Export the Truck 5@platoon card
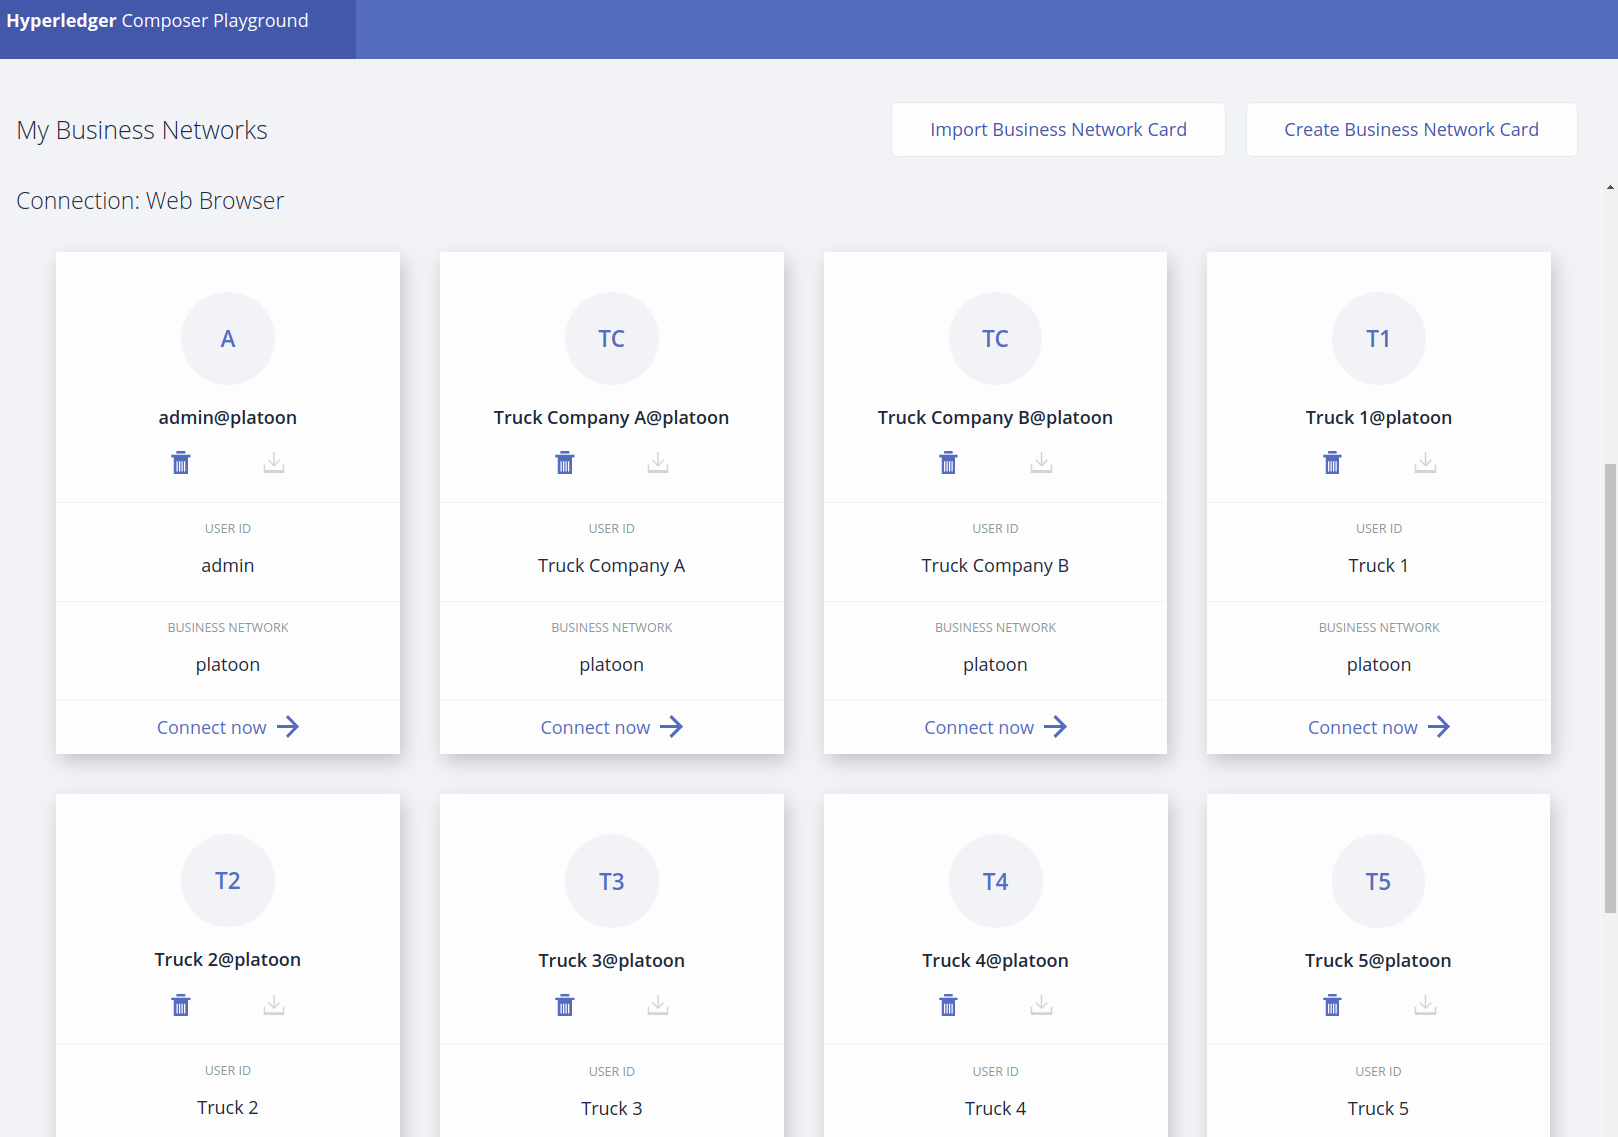The height and width of the screenshot is (1137, 1618). 1425,1005
